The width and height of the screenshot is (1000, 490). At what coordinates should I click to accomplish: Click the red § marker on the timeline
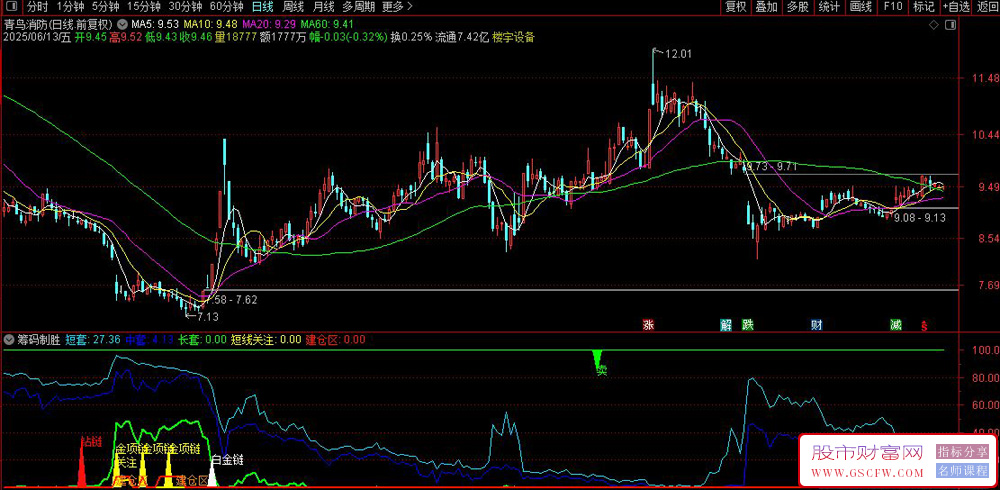coord(923,325)
